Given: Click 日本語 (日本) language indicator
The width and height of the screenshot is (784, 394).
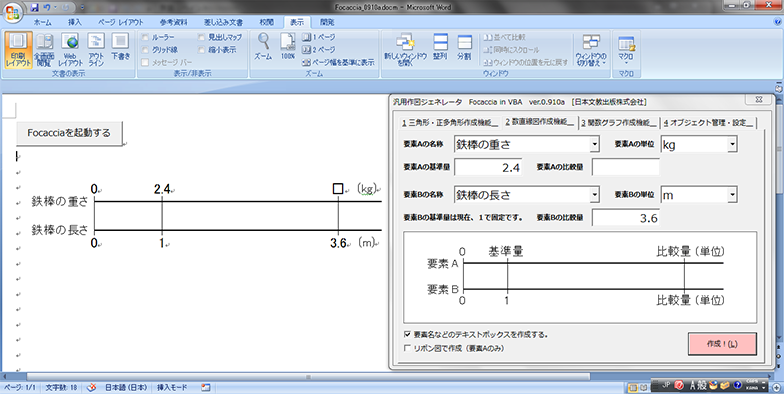Looking at the screenshot, I should [126, 388].
